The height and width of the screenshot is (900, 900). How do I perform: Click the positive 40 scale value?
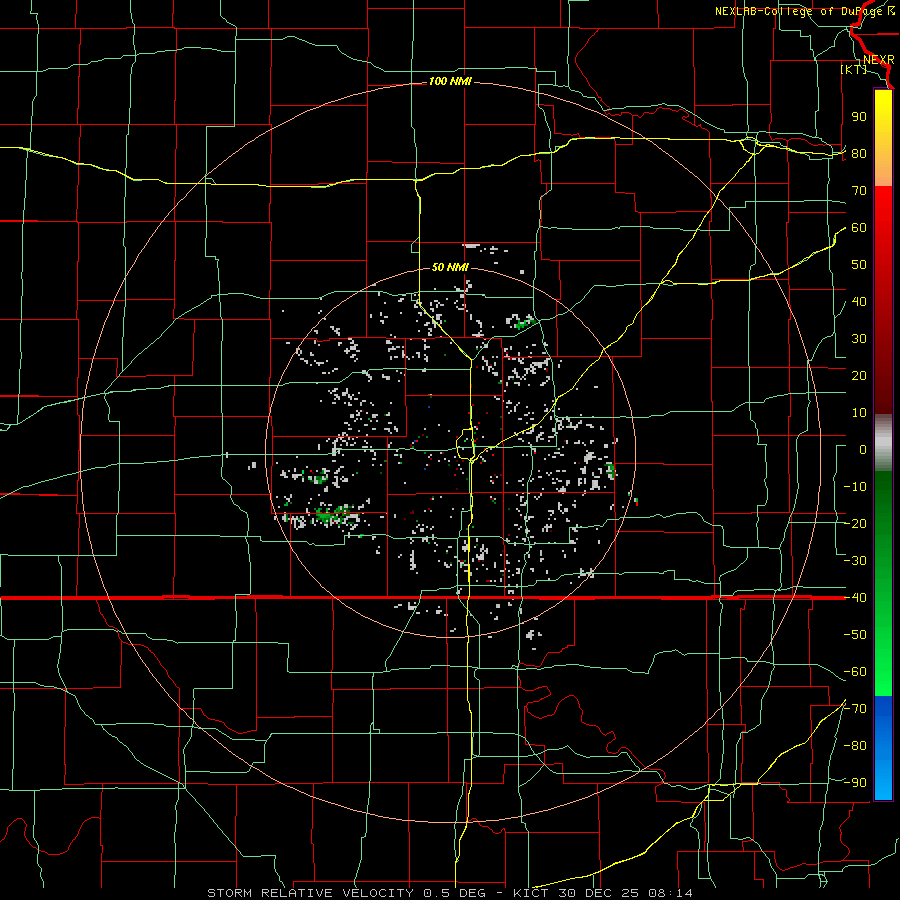(859, 302)
